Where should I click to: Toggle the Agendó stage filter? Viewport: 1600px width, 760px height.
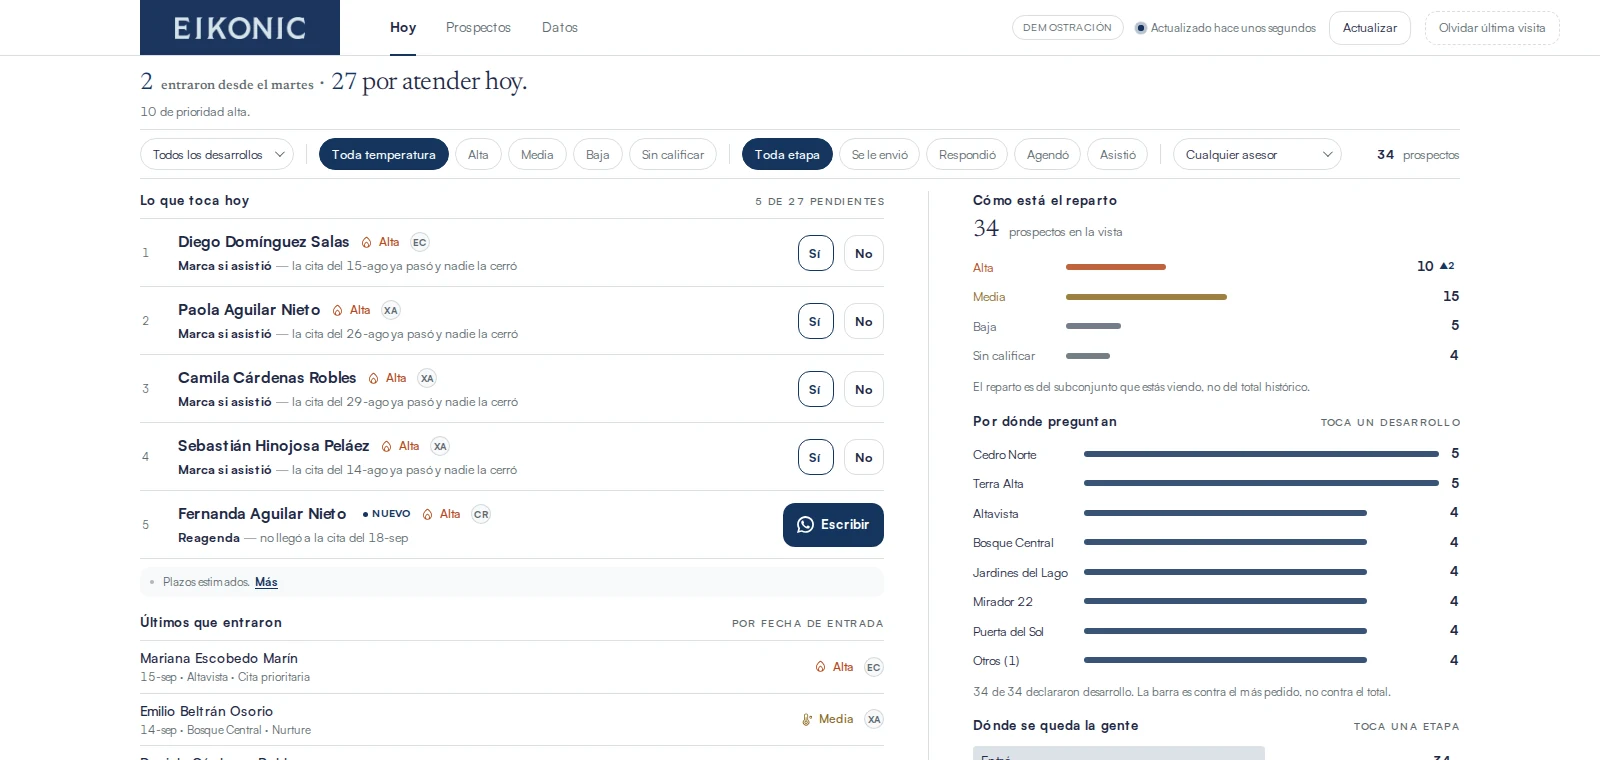(1047, 154)
